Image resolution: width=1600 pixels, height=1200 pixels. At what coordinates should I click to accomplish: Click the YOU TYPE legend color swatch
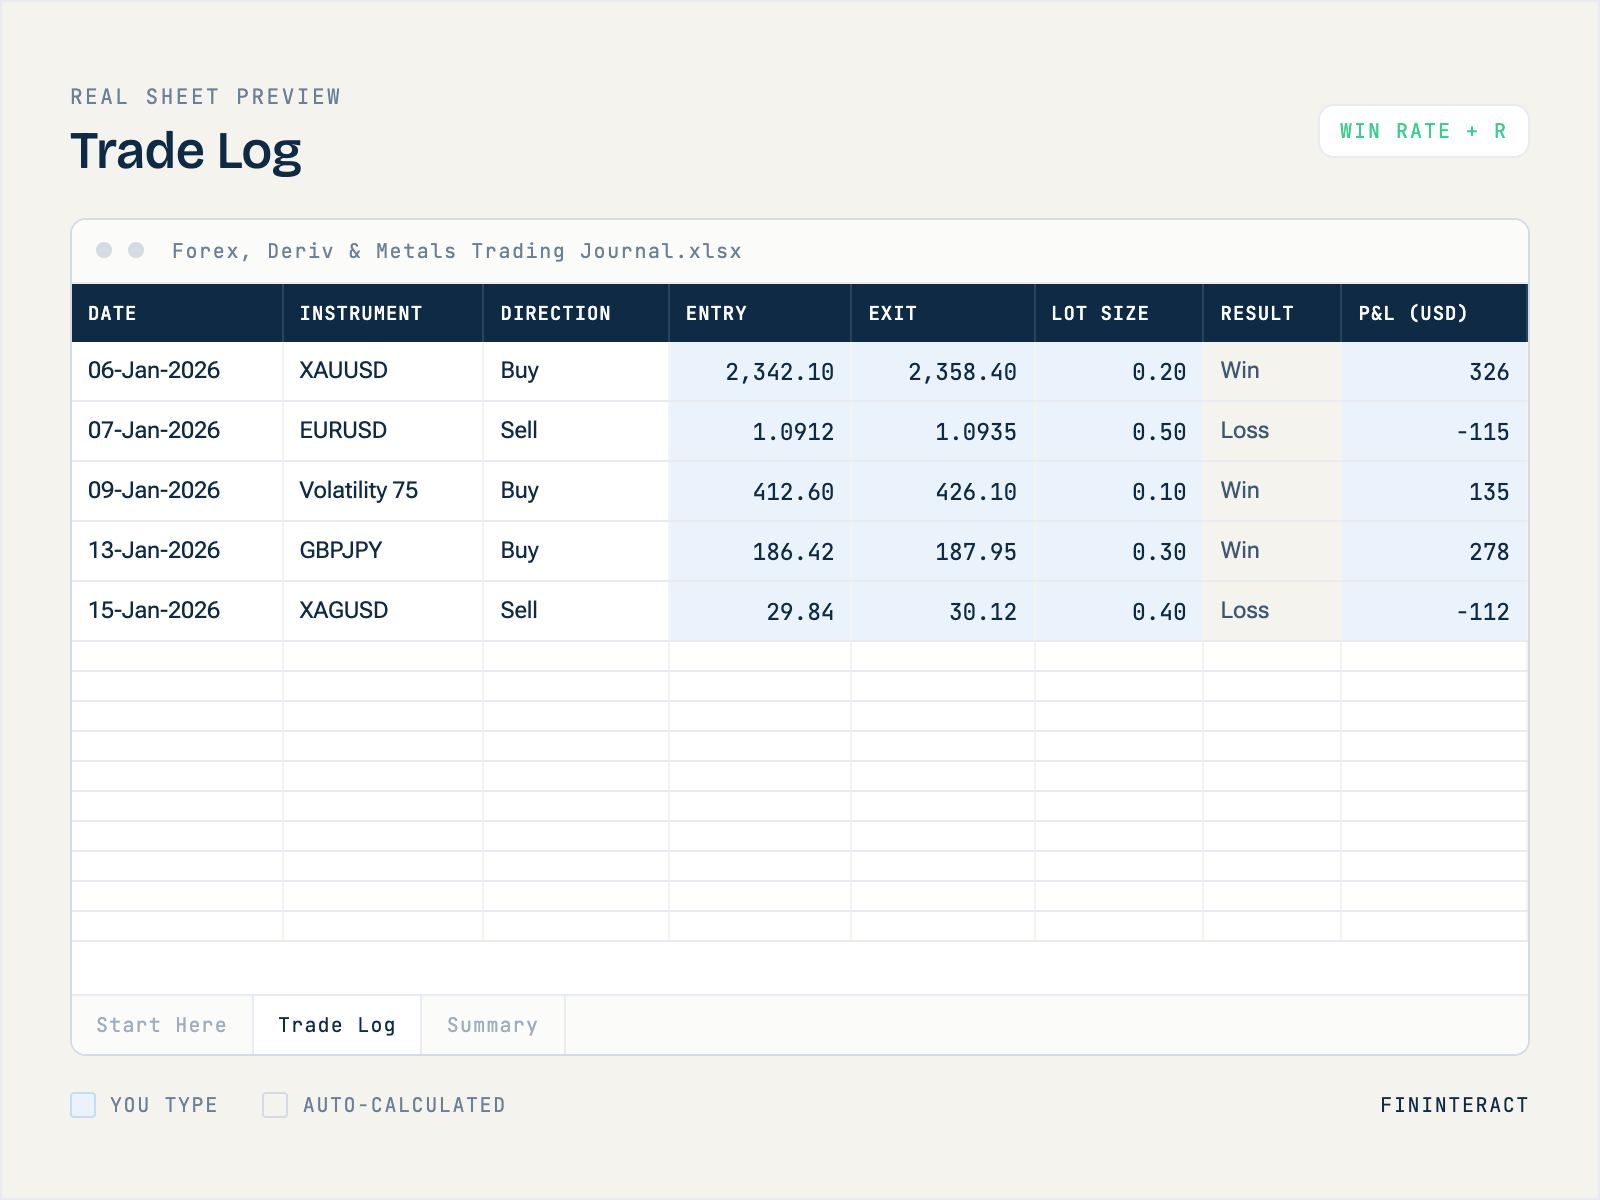pyautogui.click(x=83, y=1105)
